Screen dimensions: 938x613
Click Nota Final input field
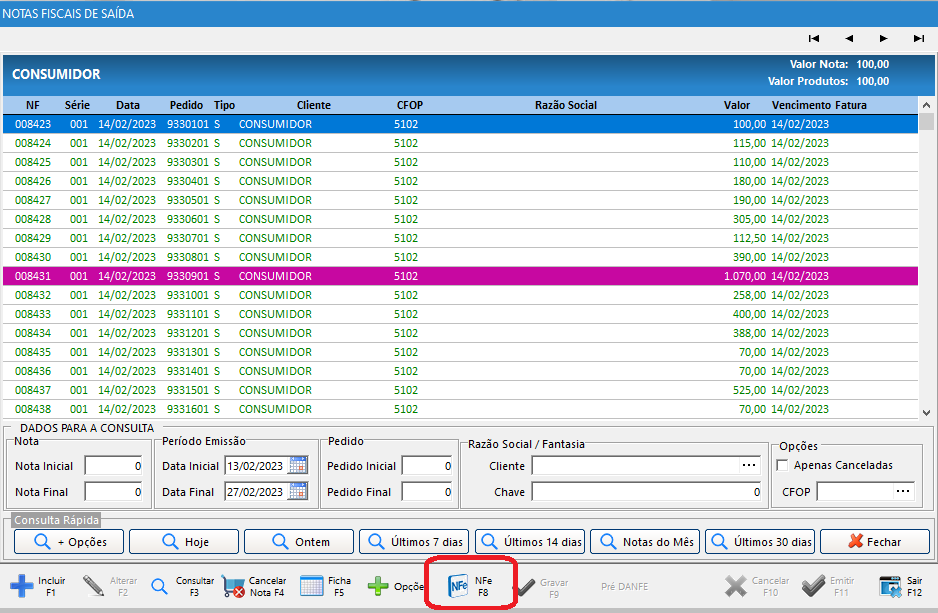click(114, 492)
